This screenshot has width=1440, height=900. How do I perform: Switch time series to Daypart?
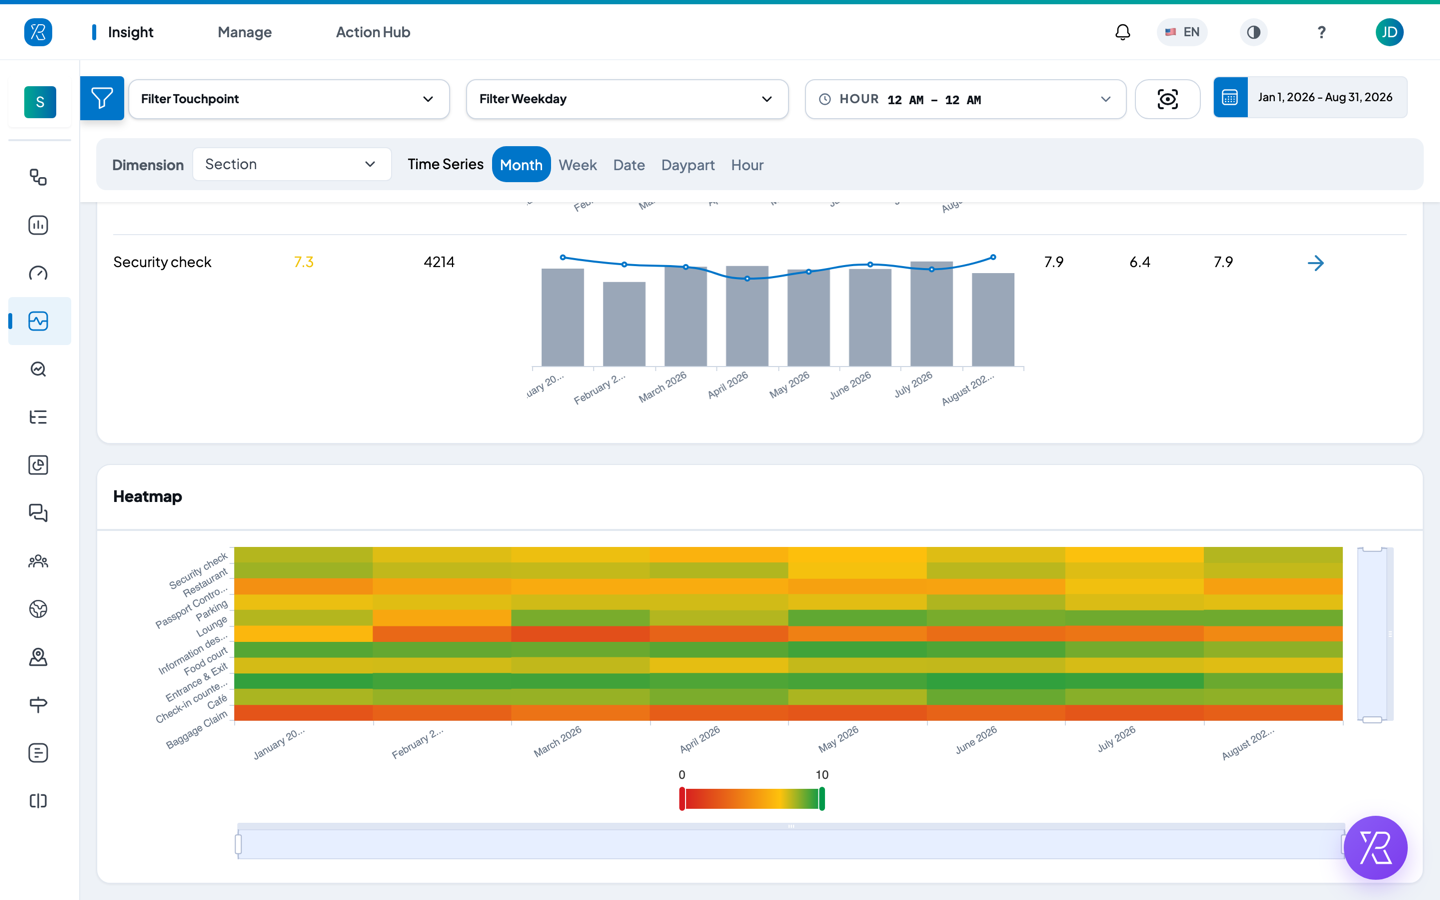[x=688, y=165]
